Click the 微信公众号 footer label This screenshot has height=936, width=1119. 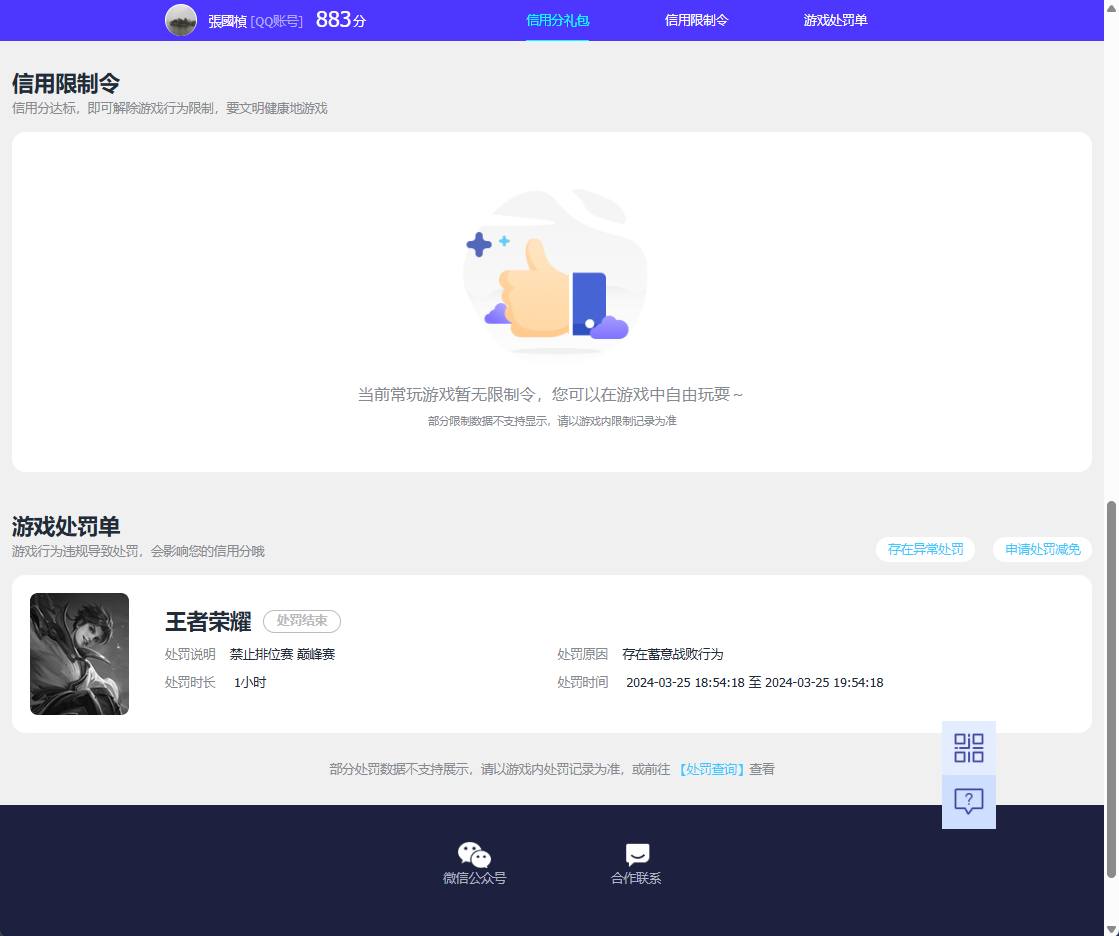pyautogui.click(x=475, y=878)
